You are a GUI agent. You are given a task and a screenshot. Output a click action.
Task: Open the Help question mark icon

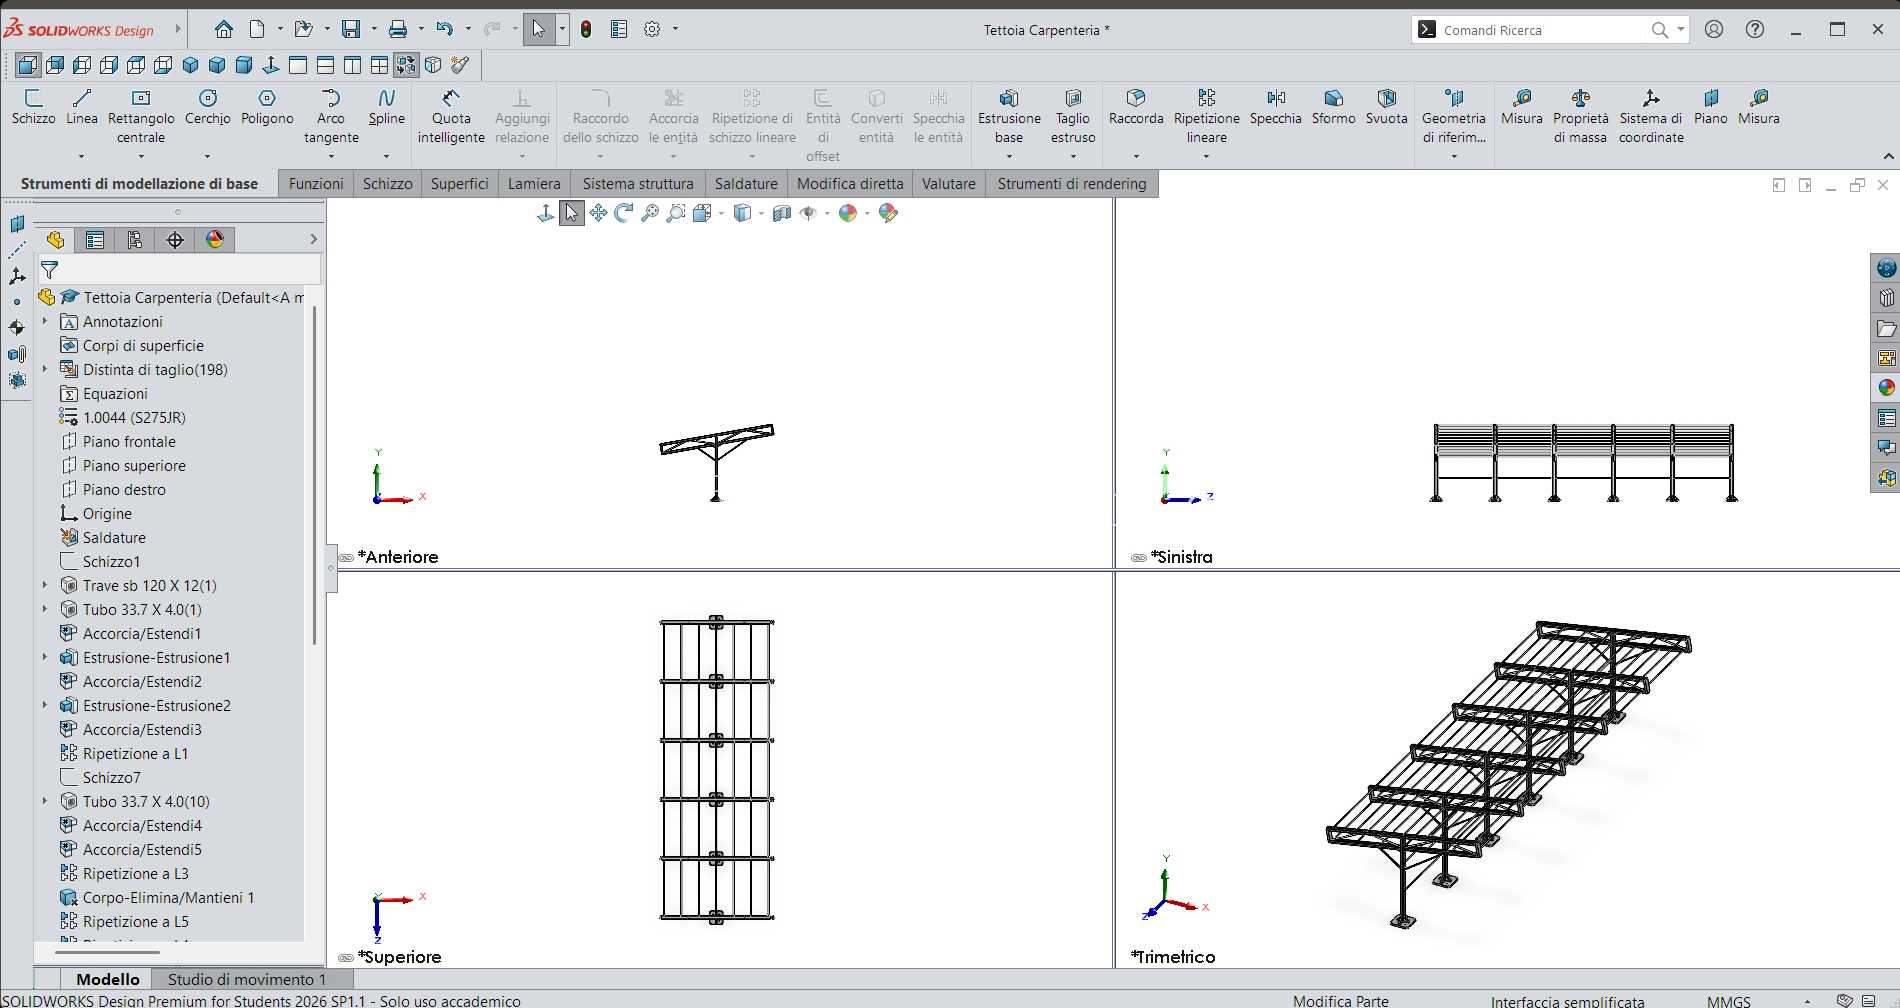(x=1755, y=29)
